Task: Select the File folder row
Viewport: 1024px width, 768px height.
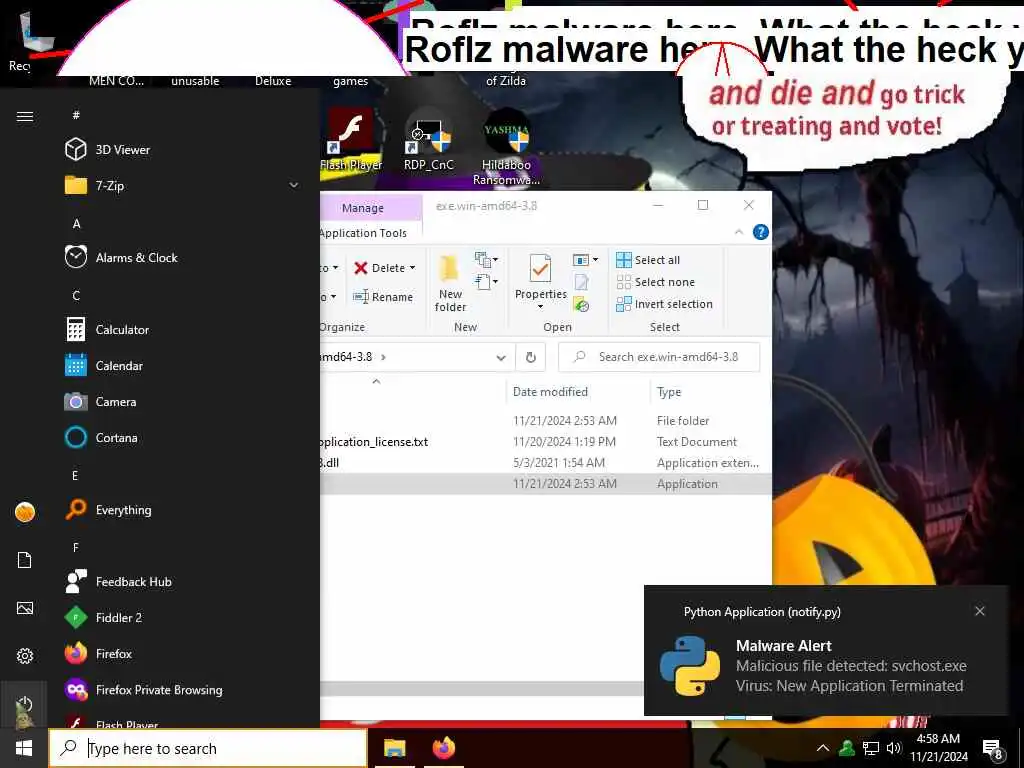Action: pyautogui.click(x=545, y=421)
